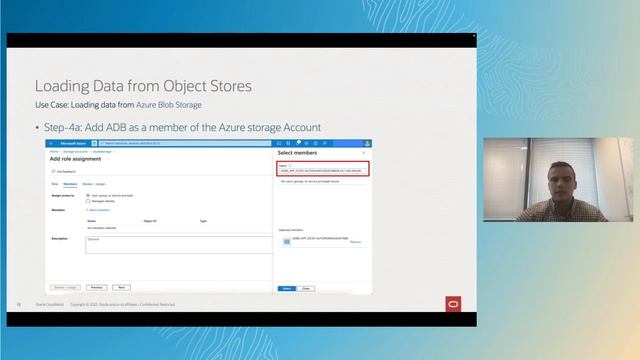Click the No members selected text
Image resolution: width=640 pixels, height=360 pixels.
tap(102, 228)
